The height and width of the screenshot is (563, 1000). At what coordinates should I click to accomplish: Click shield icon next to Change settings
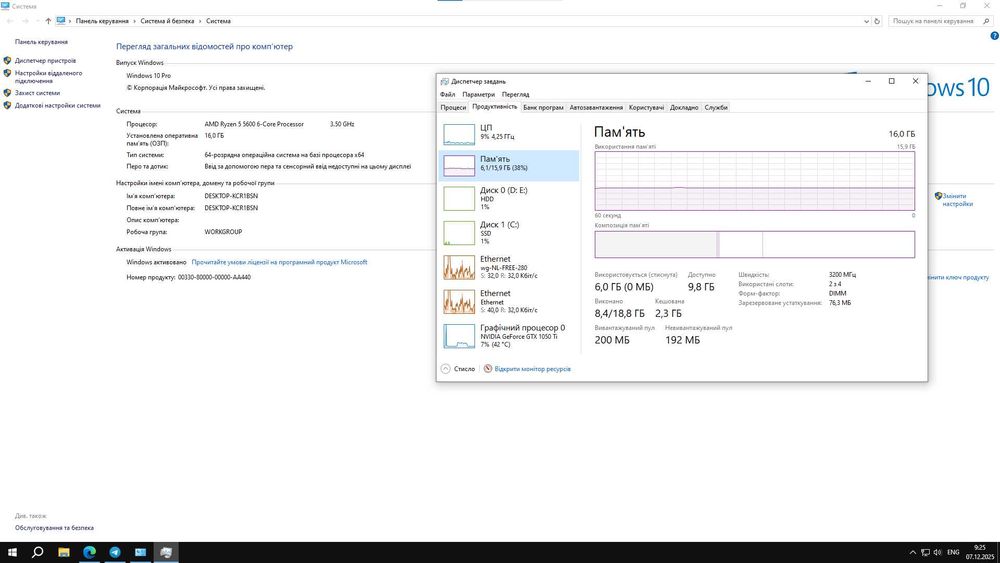click(x=938, y=196)
